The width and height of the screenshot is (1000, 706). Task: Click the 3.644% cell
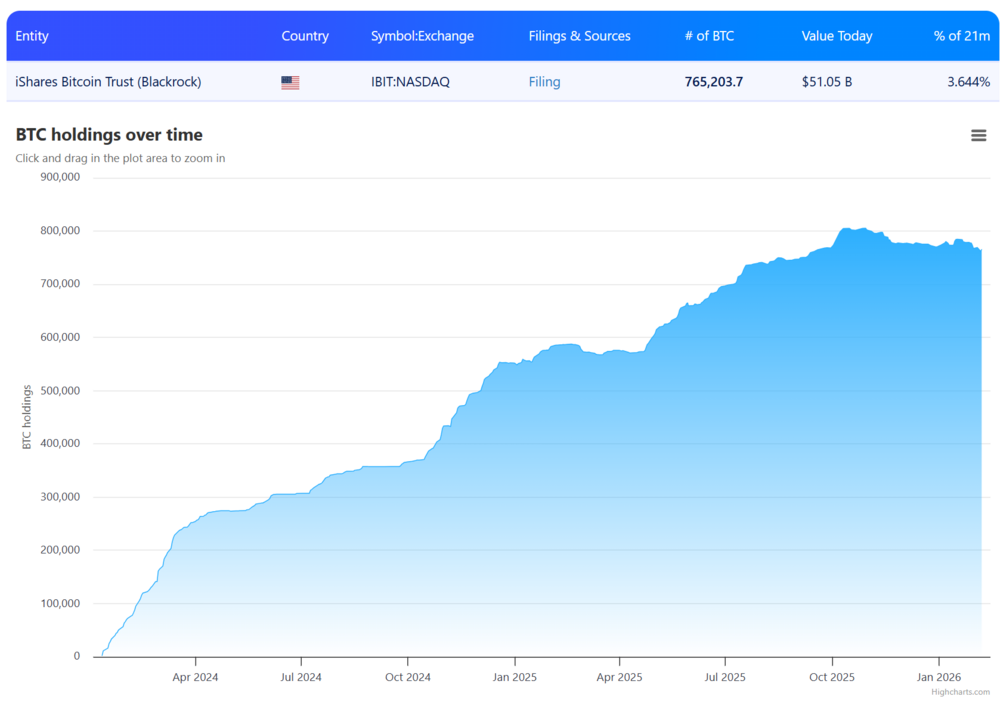tap(968, 82)
